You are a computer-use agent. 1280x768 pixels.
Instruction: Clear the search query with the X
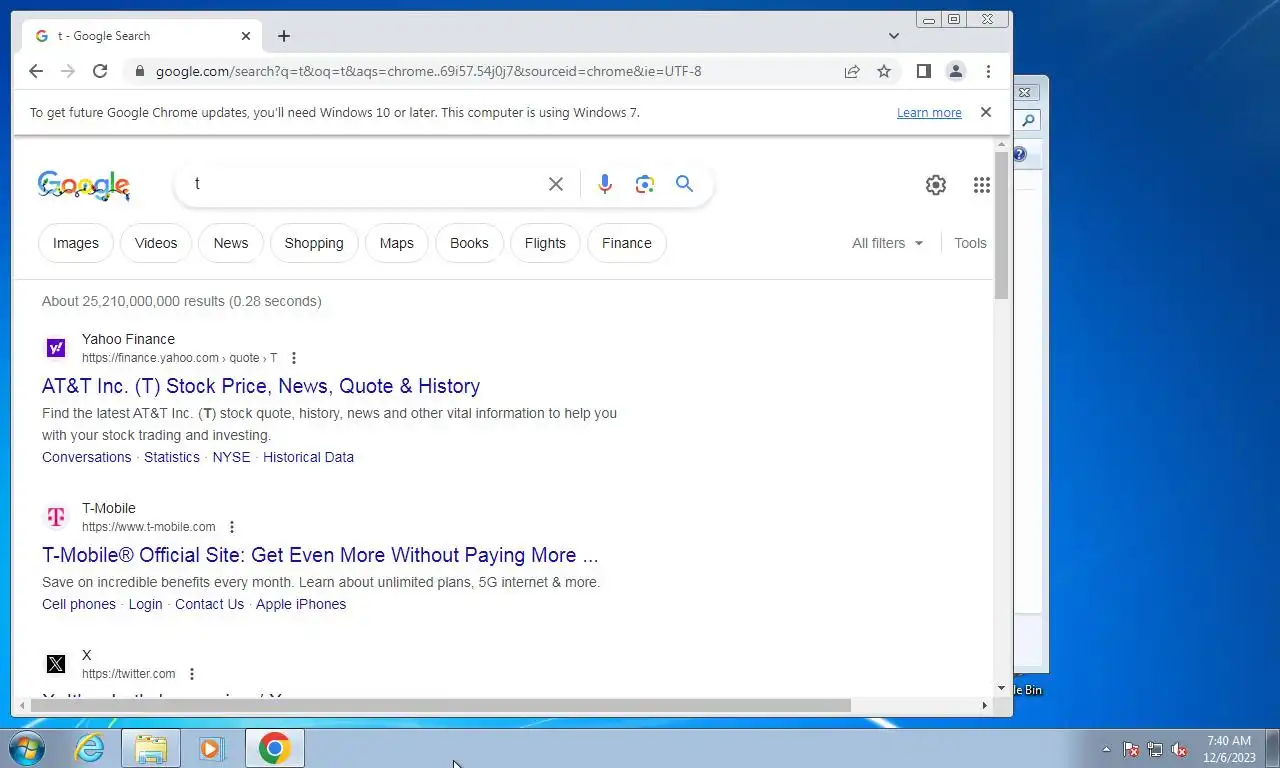(556, 184)
